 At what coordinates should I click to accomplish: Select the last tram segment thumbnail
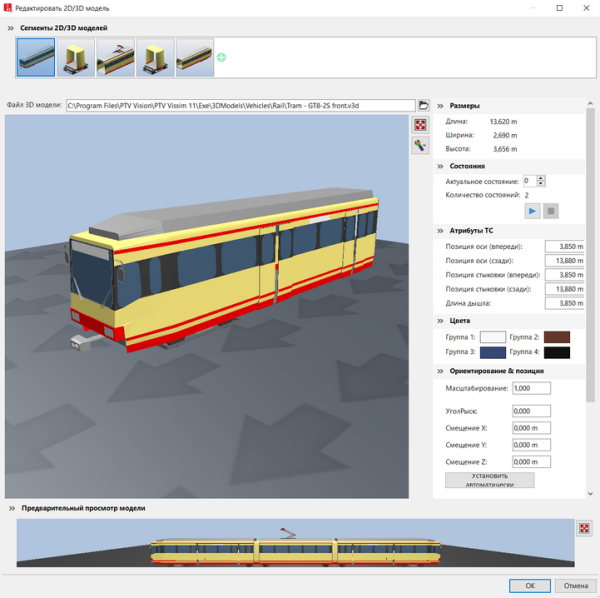click(195, 58)
